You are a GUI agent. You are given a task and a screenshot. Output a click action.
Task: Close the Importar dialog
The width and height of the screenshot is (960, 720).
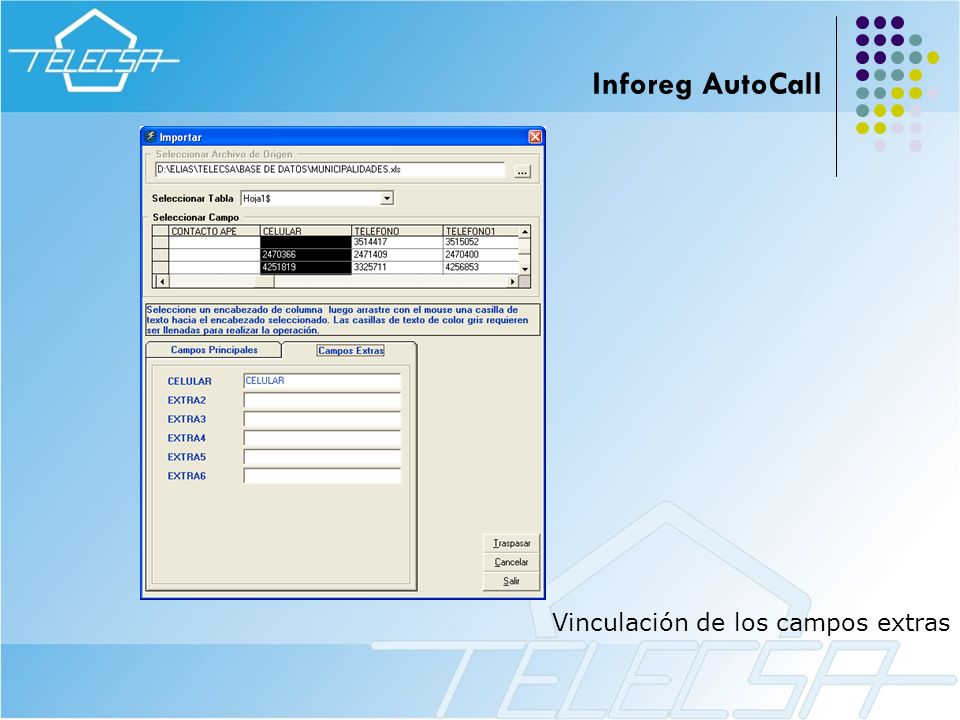[x=534, y=137]
